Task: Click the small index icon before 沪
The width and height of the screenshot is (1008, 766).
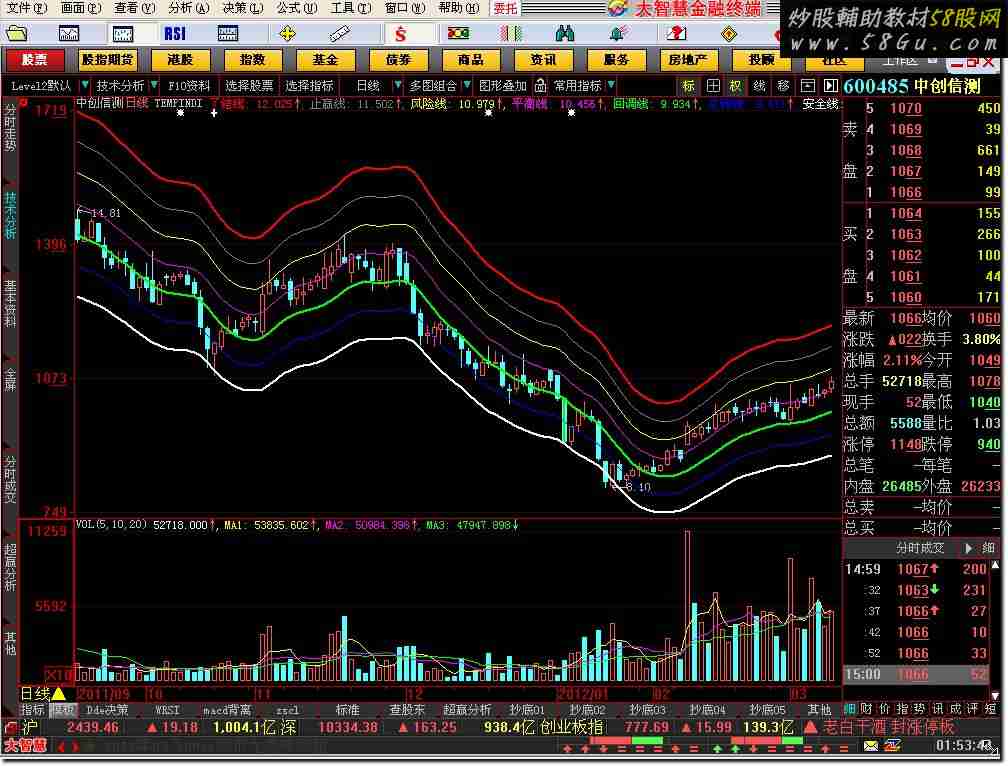Action: pyautogui.click(x=11, y=727)
